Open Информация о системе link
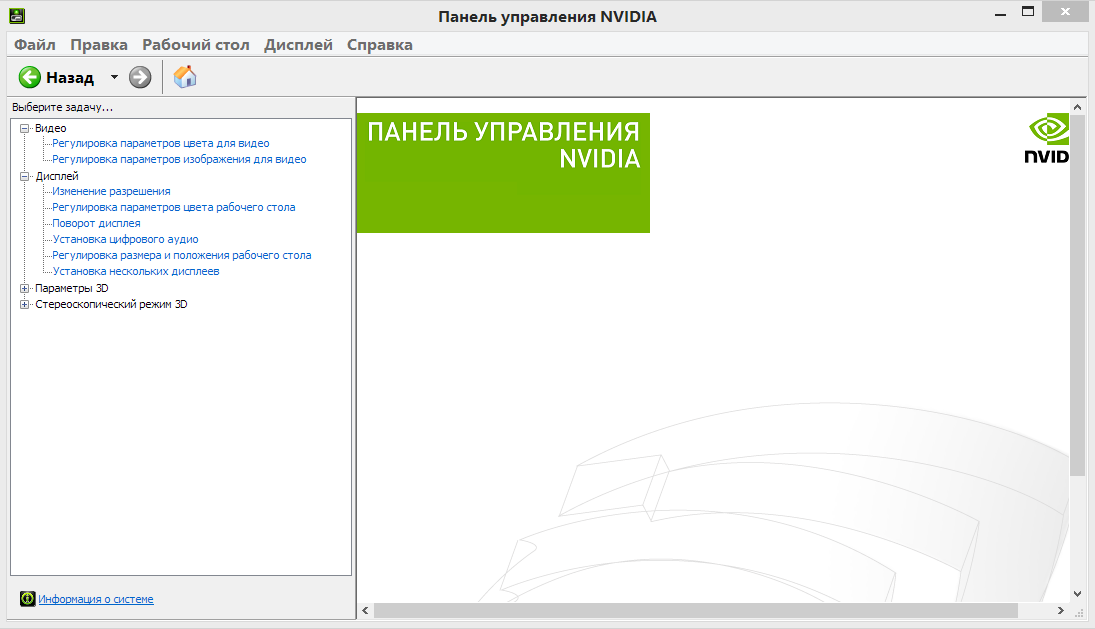The image size is (1095, 629). click(x=96, y=599)
